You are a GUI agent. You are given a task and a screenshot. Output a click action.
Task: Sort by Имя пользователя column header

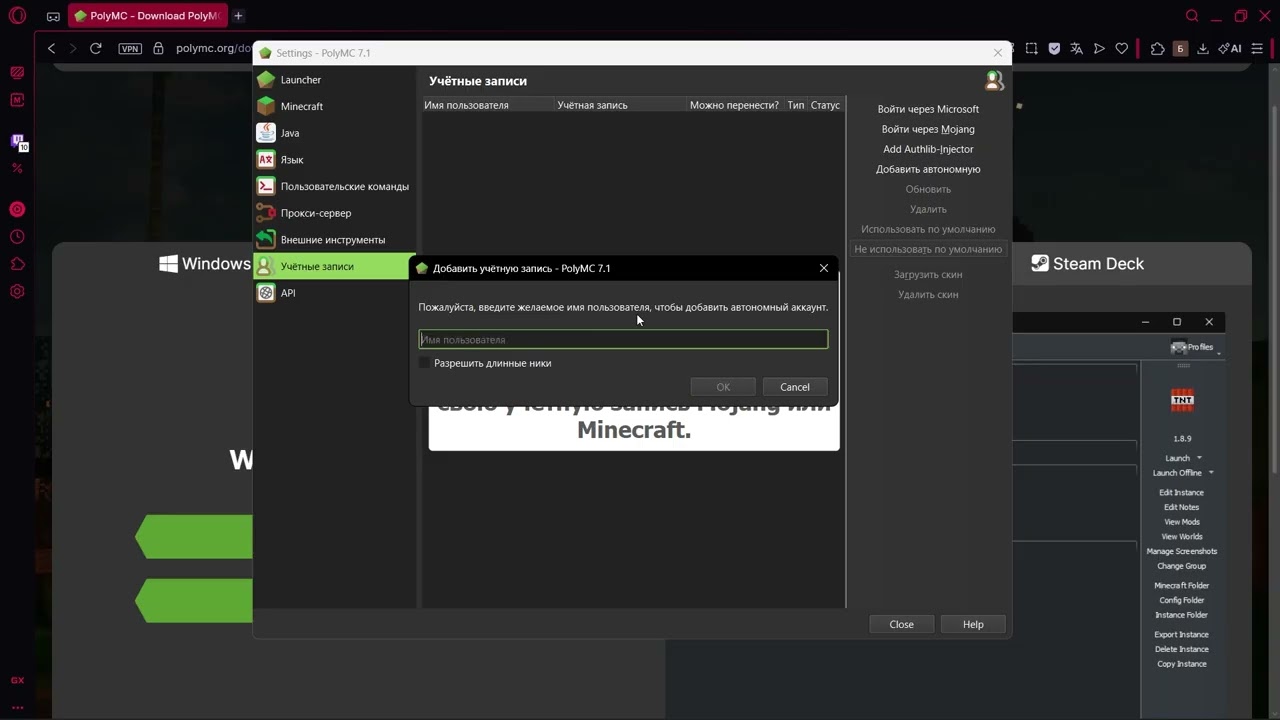488,105
